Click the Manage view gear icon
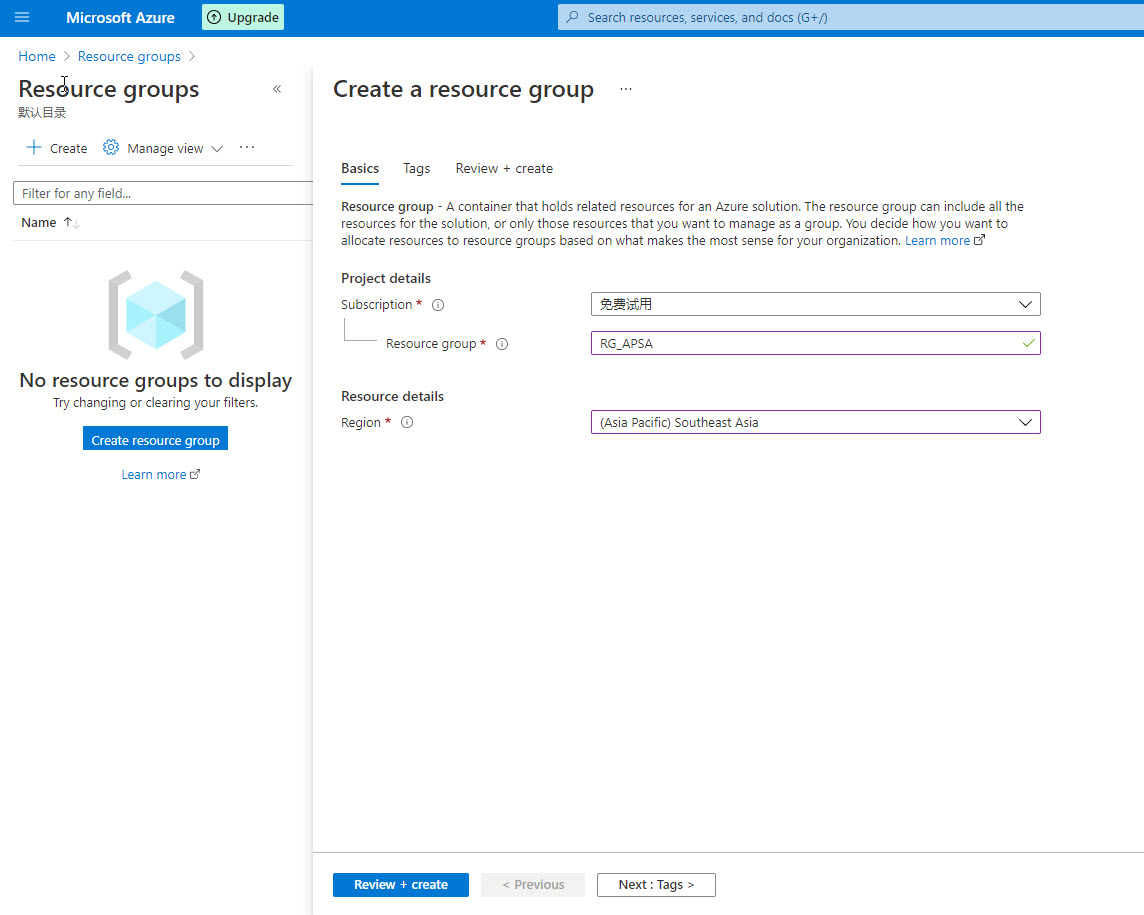Image resolution: width=1144 pixels, height=915 pixels. pyautogui.click(x=111, y=148)
